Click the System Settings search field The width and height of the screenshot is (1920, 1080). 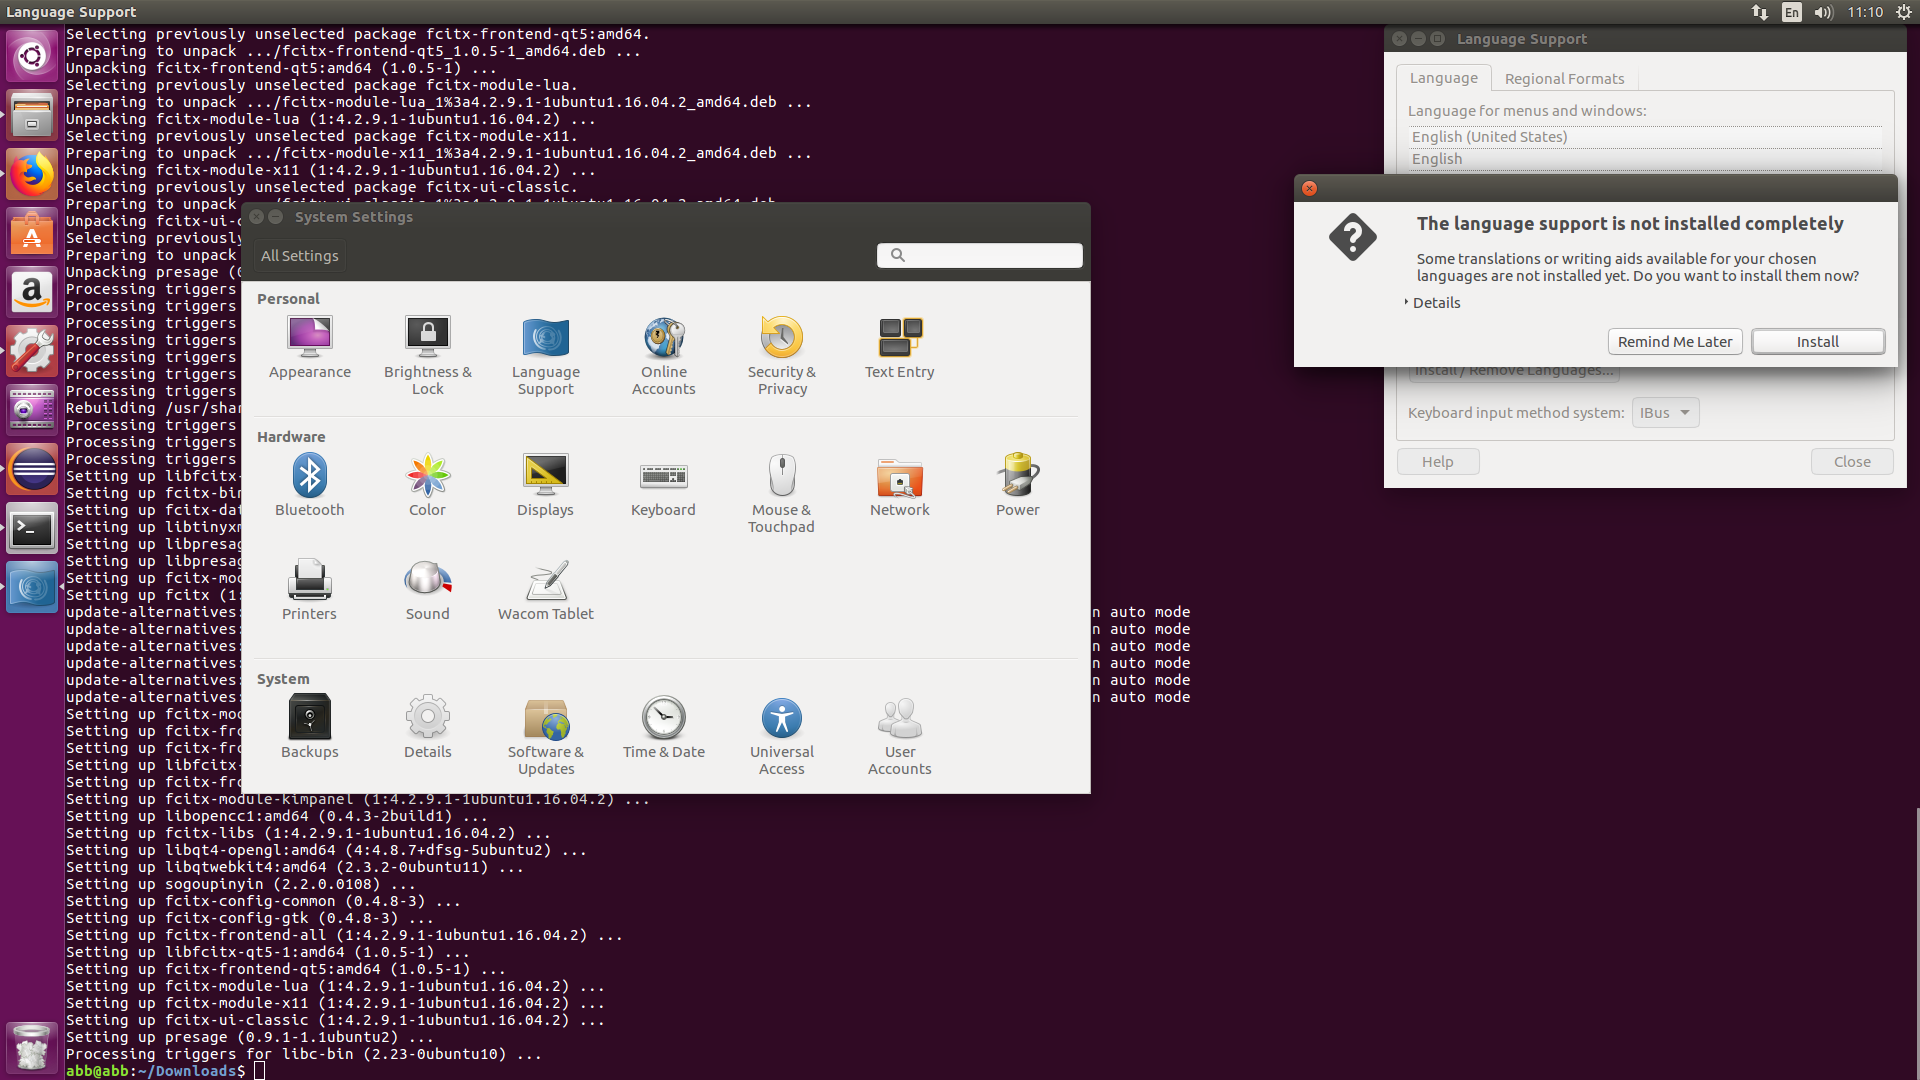pyautogui.click(x=979, y=255)
